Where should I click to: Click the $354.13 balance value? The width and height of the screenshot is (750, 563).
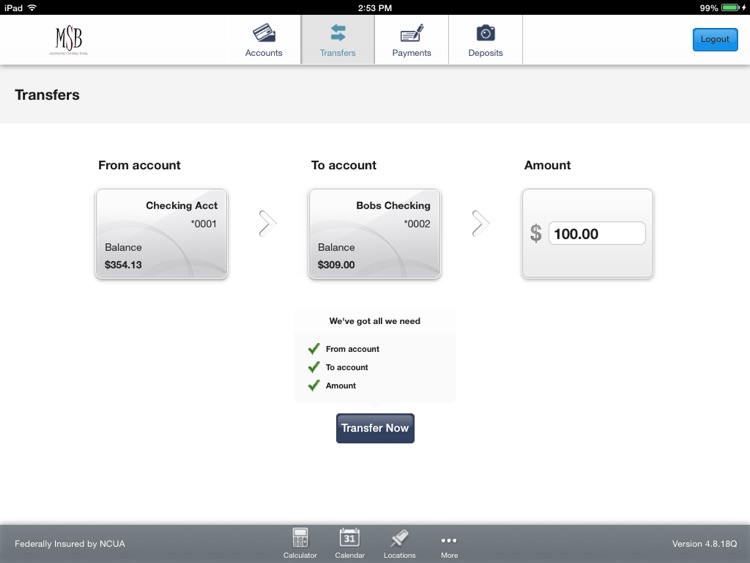tap(123, 265)
